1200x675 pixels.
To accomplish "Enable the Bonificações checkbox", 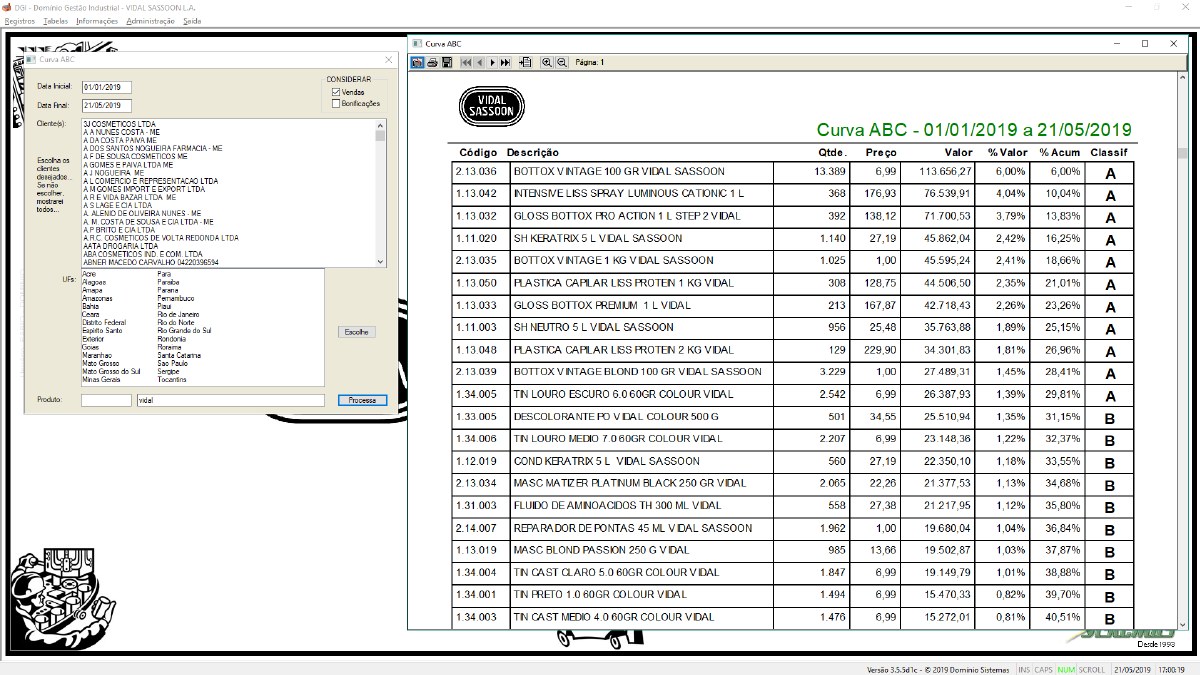I will click(336, 103).
